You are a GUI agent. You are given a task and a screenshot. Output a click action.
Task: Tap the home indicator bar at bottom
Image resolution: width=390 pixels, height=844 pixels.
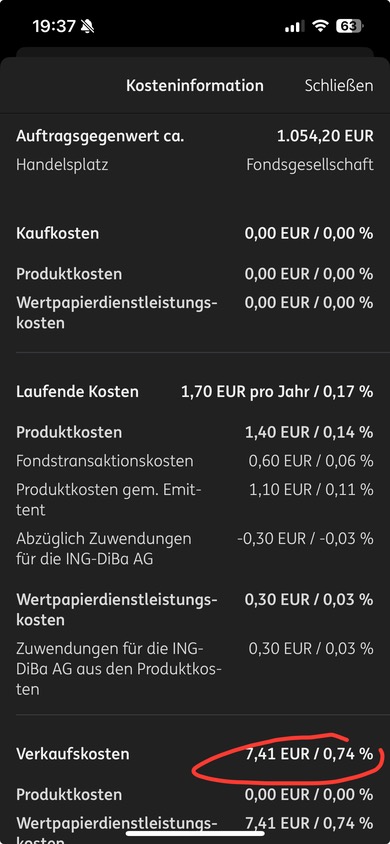click(195, 835)
